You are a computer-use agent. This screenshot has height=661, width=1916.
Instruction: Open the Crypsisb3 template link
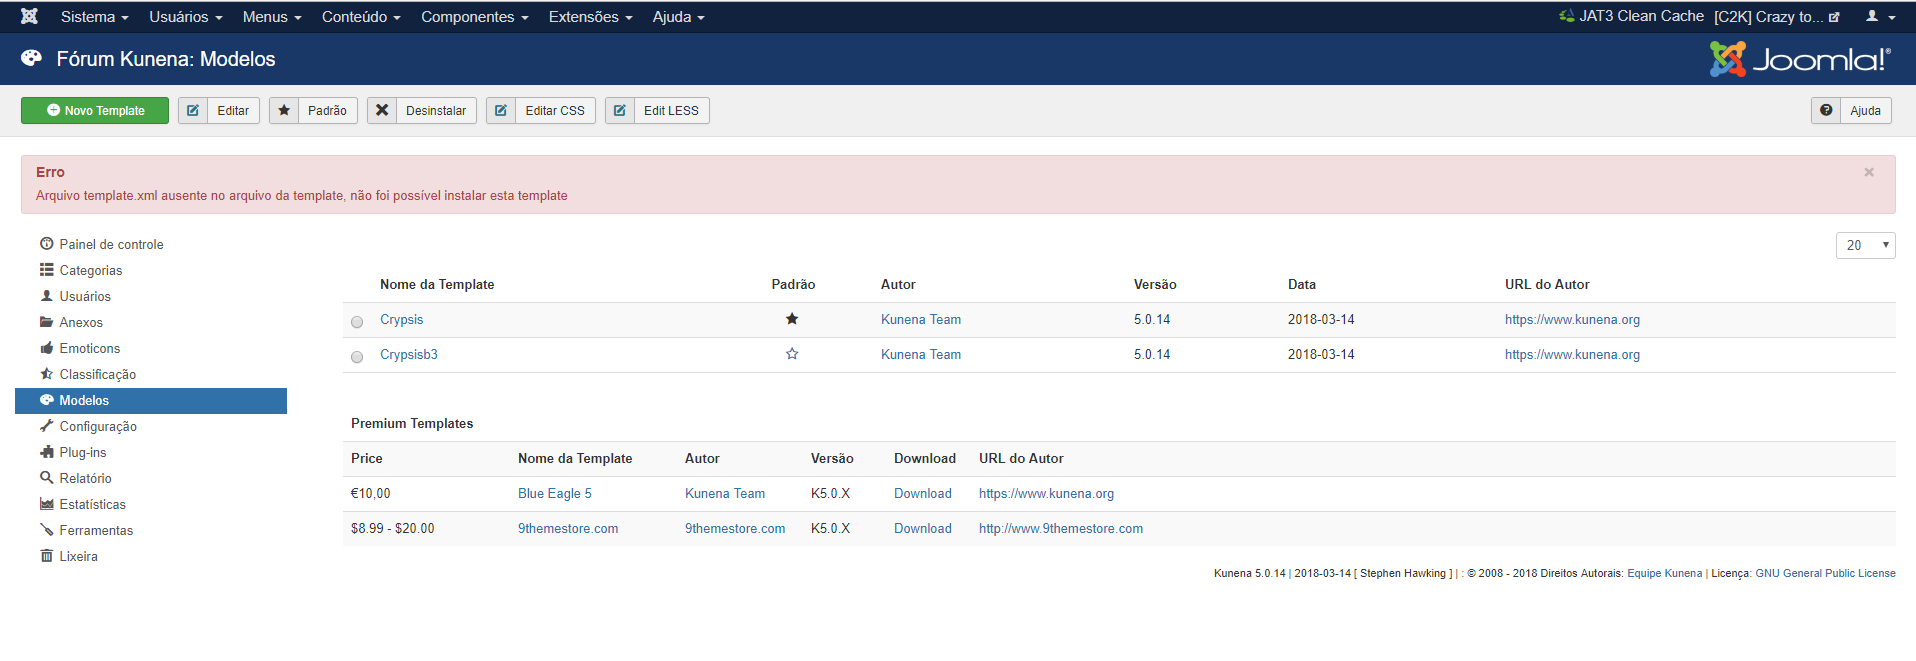[408, 355]
